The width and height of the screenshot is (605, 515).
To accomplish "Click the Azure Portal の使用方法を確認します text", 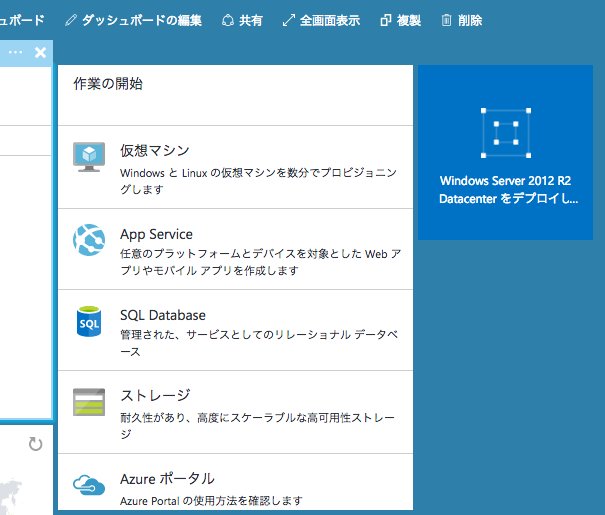I will (211, 501).
